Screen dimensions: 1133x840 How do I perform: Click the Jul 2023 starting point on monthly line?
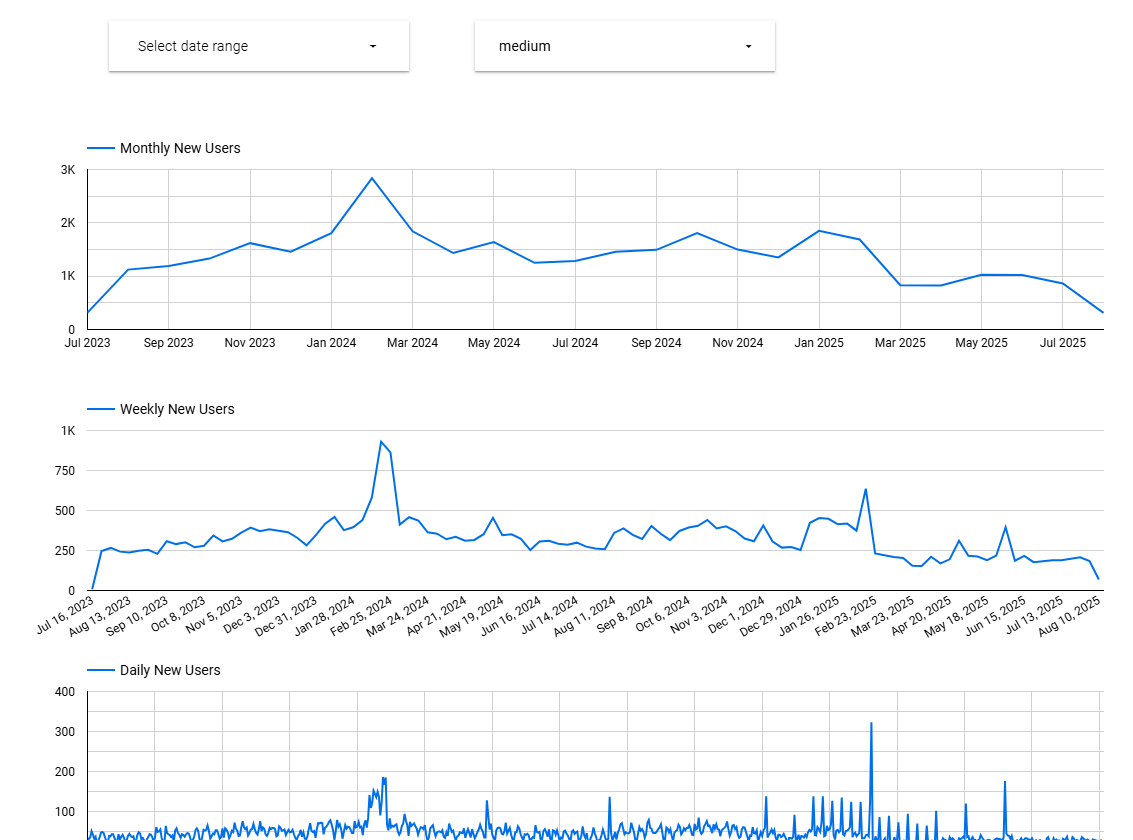[88, 313]
